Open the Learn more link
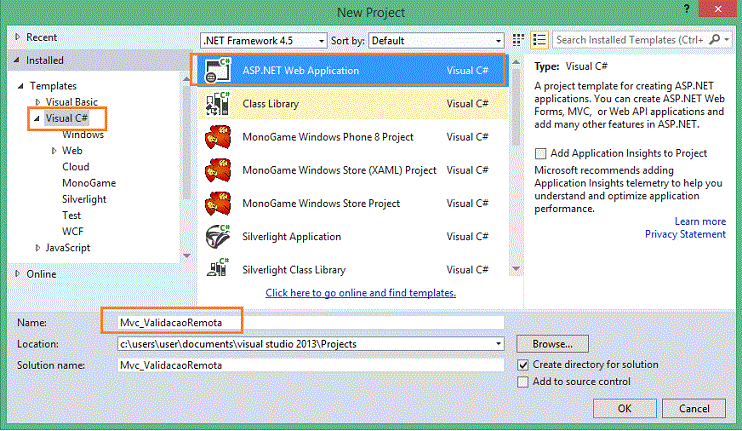The width and height of the screenshot is (742, 431). coord(700,221)
